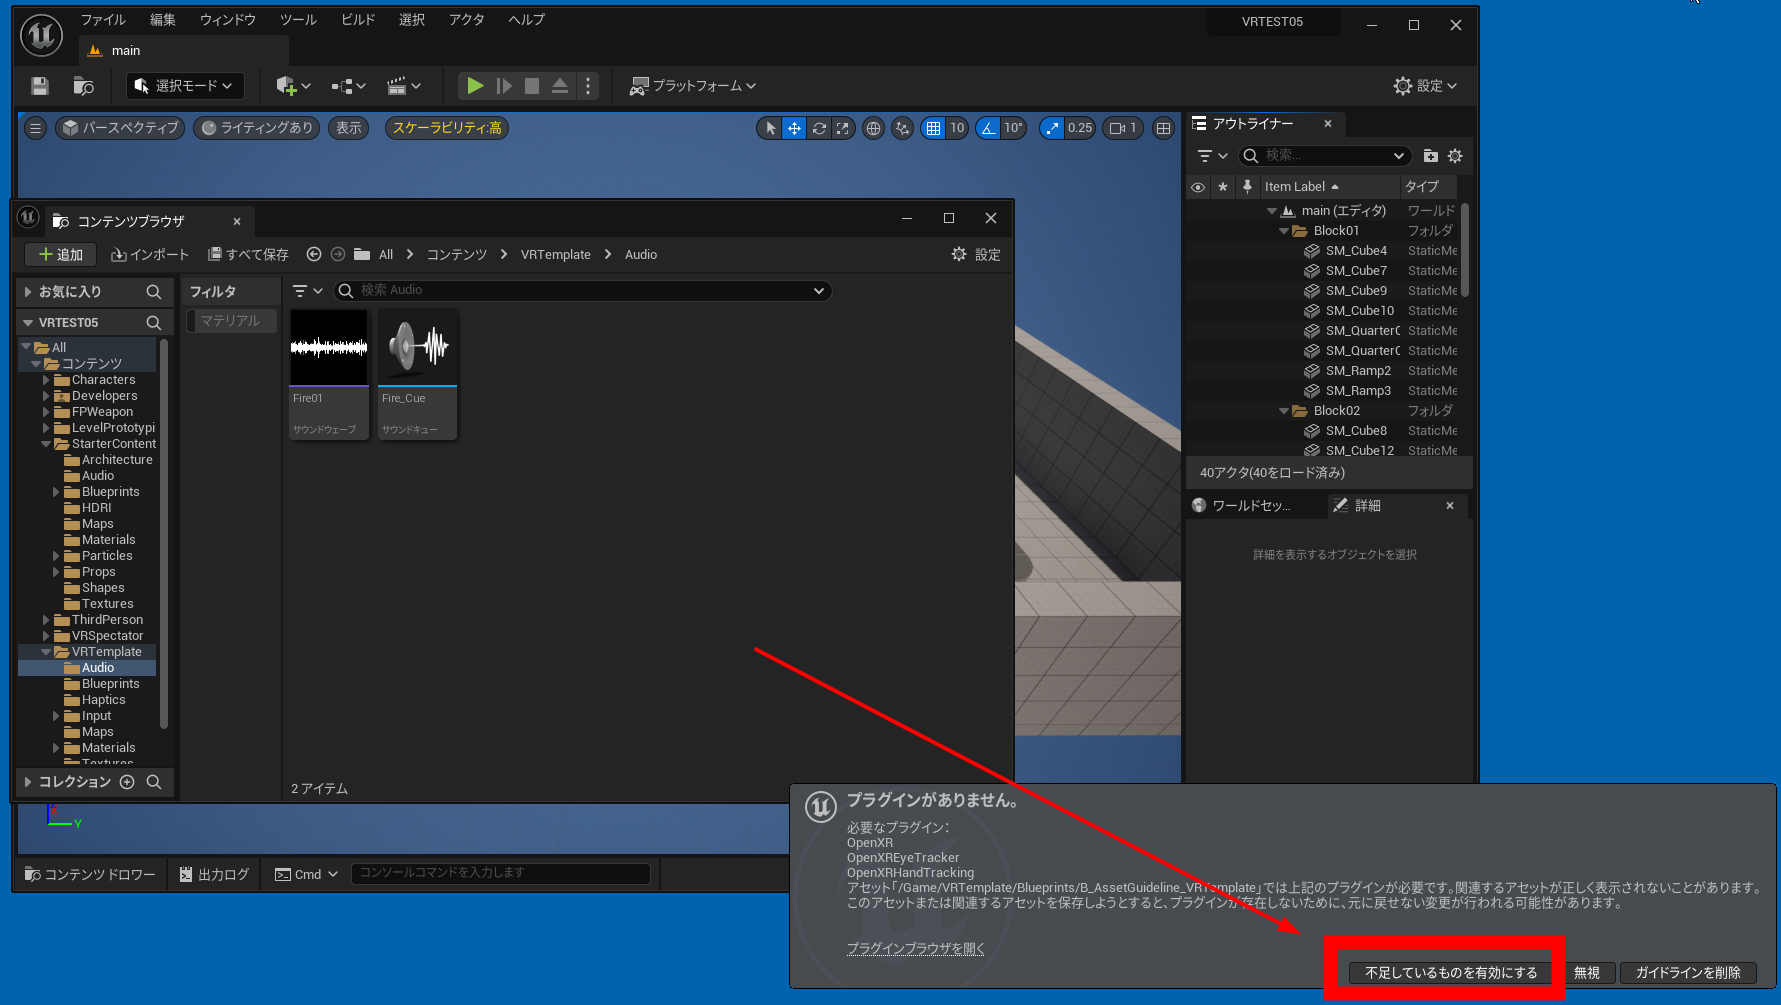Viewport: 1781px width, 1005px height.
Task: Select the scale transform tool in viewport
Action: pos(843,128)
